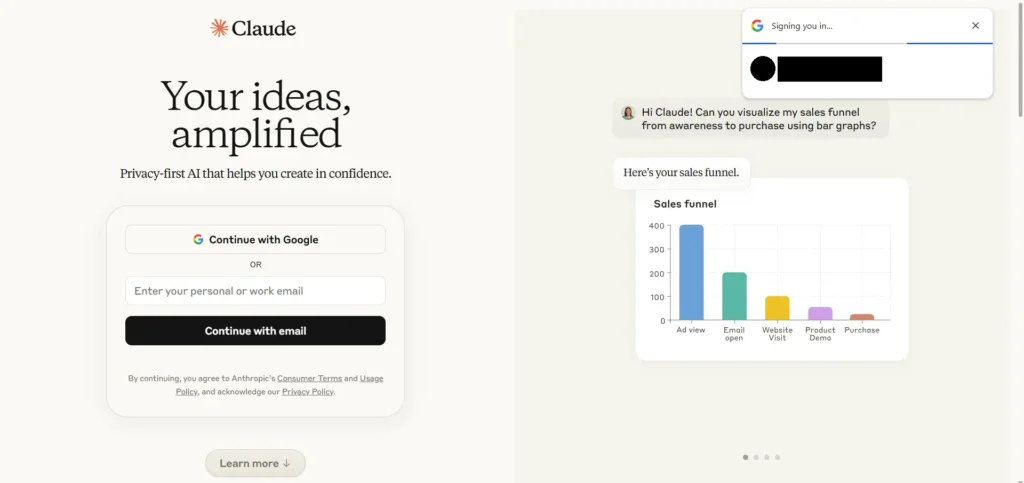Jump to the fourth carousel dot
1024x483 pixels.
pyautogui.click(x=778, y=457)
